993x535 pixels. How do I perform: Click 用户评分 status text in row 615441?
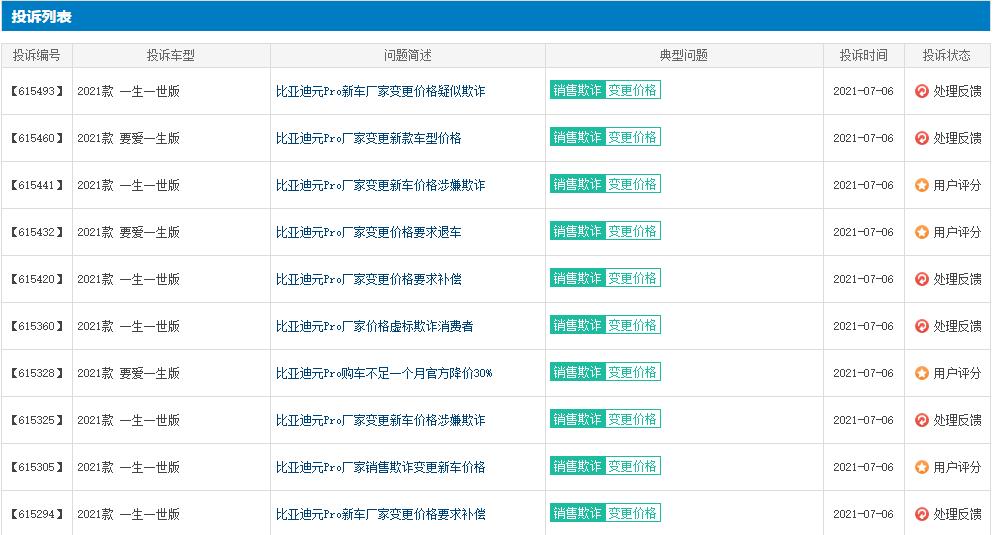958,186
